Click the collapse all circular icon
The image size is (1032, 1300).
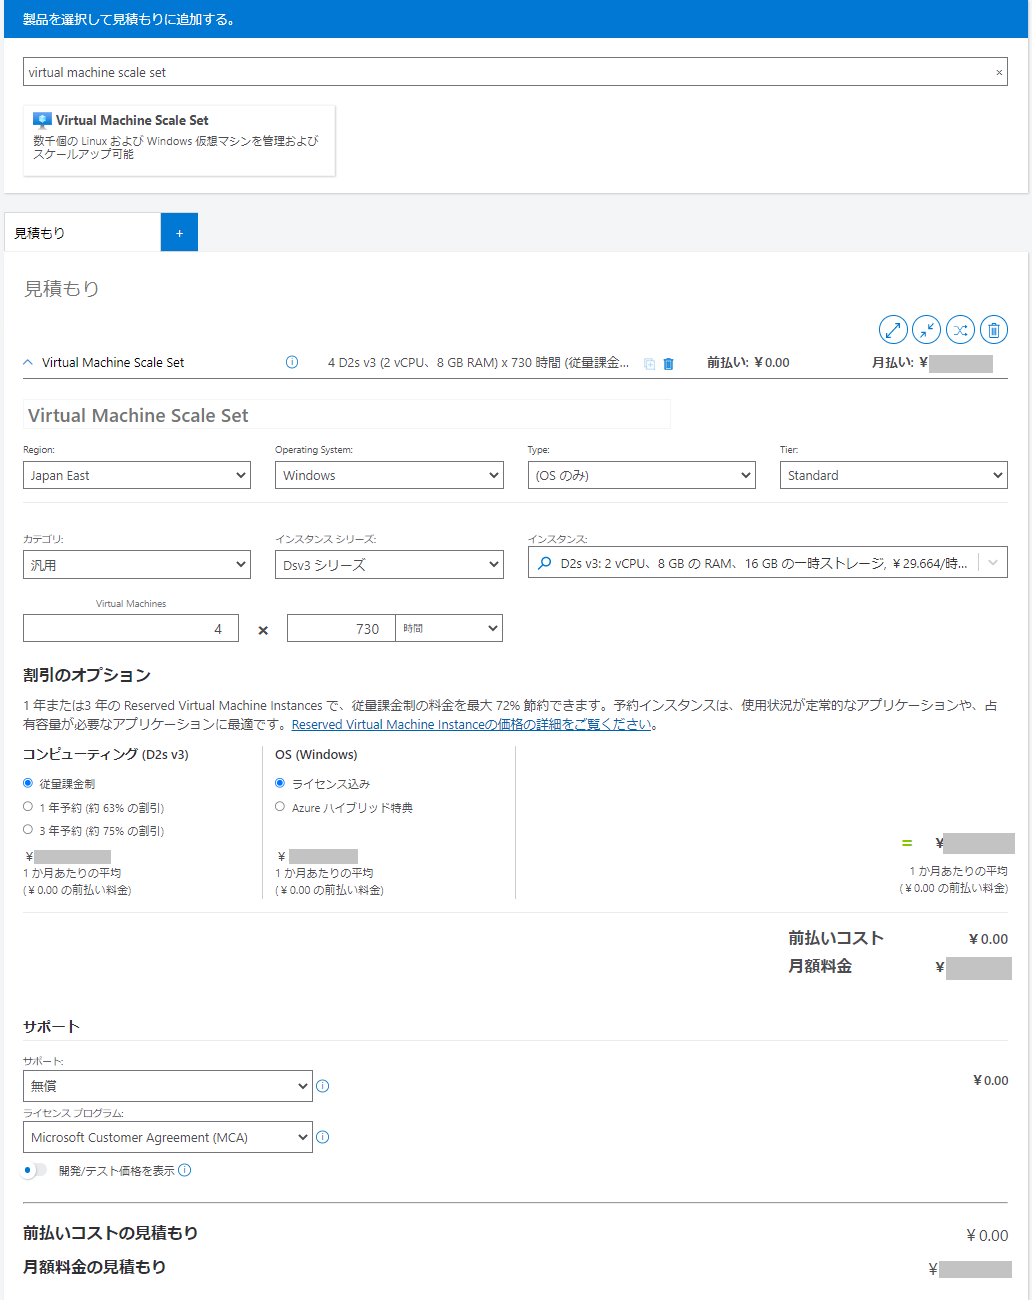tap(927, 329)
